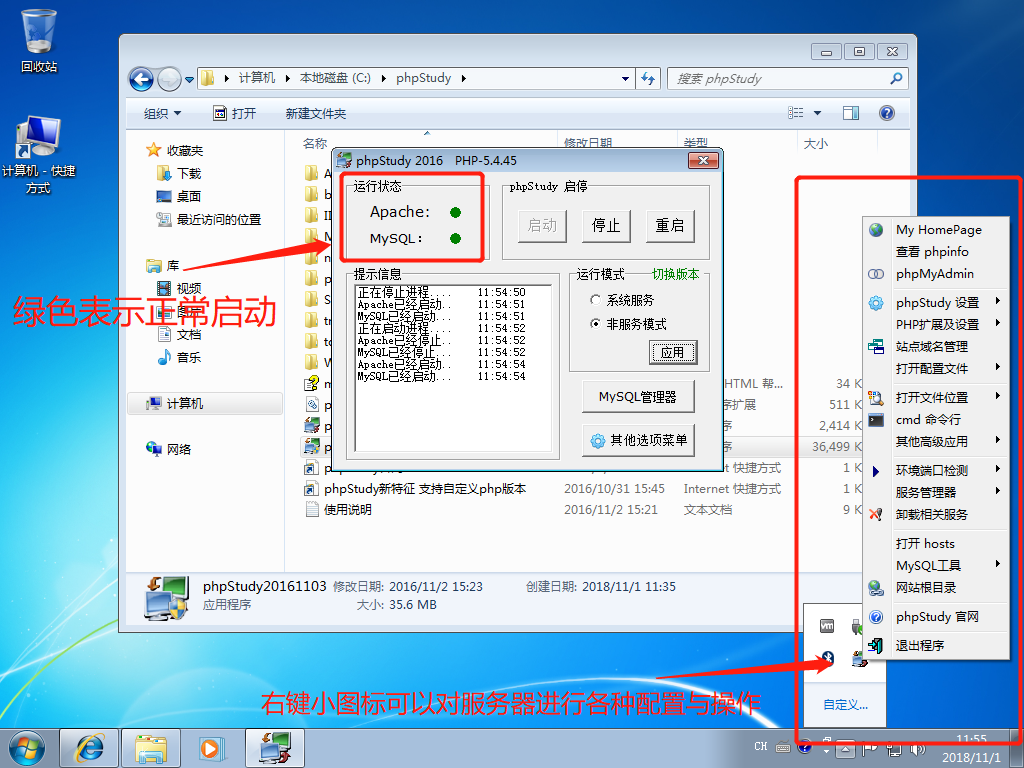Expand the phpStudy 设置 submenu
The image size is (1024, 768).
[997, 301]
